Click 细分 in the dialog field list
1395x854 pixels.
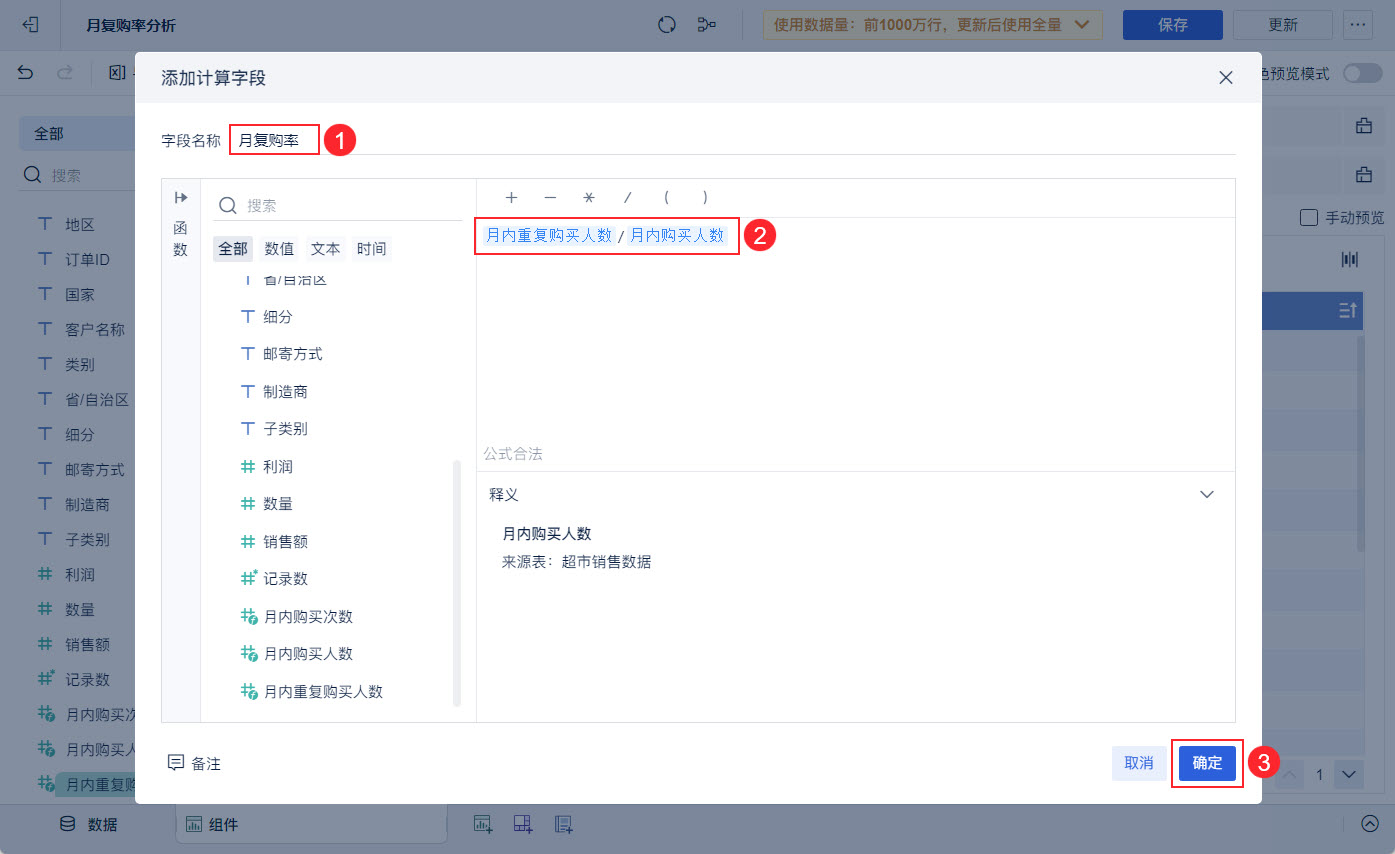point(267,317)
